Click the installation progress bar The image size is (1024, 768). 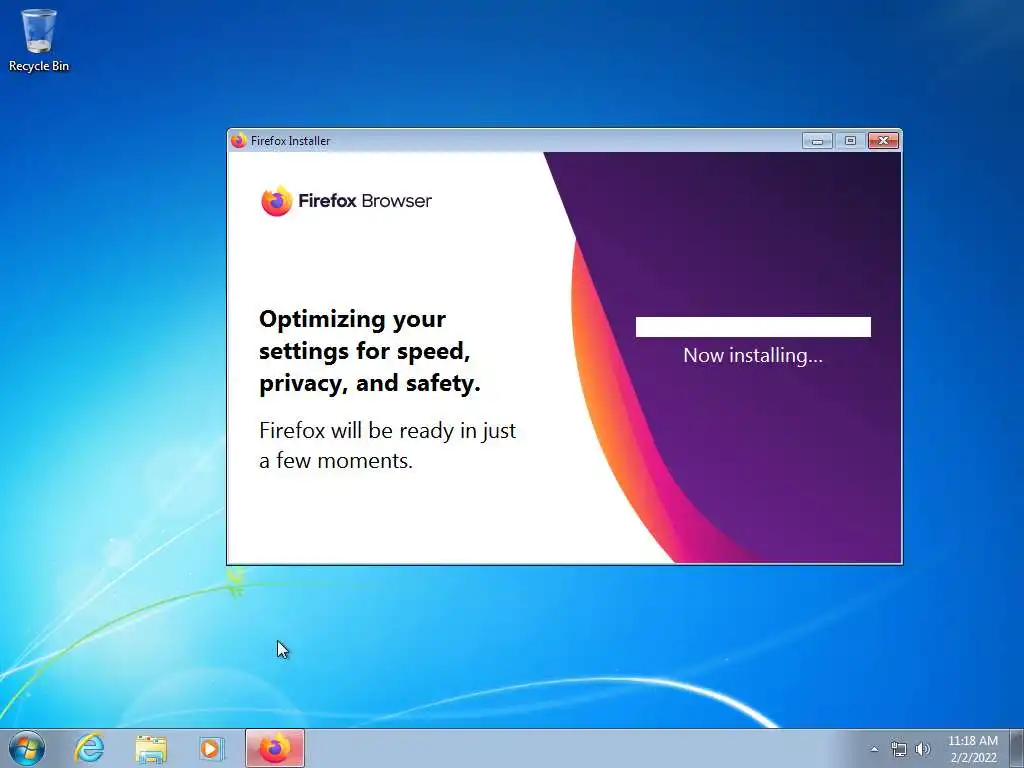pyautogui.click(x=753, y=327)
